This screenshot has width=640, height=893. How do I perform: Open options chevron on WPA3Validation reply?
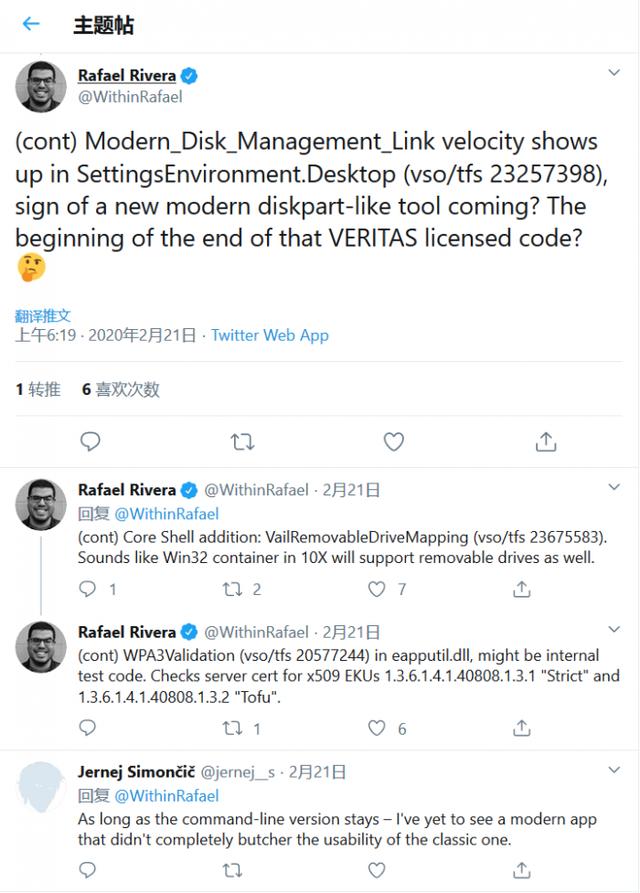(x=614, y=629)
